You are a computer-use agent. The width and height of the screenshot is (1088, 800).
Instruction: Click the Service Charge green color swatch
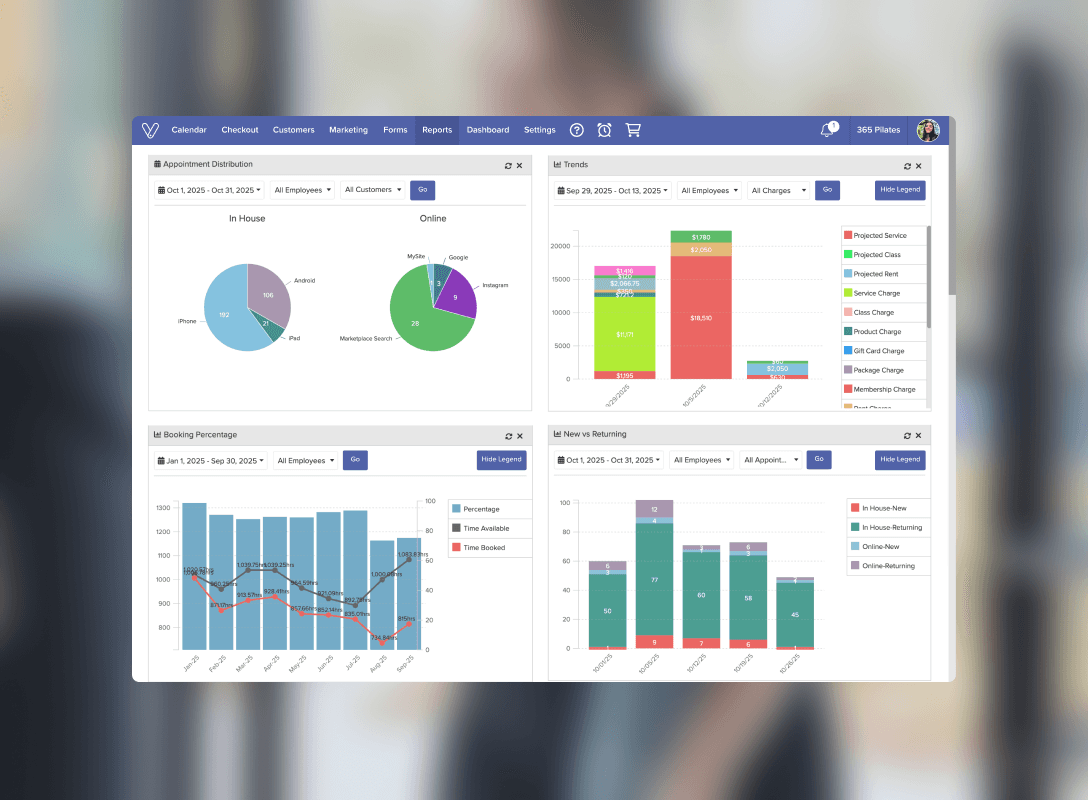coord(848,293)
